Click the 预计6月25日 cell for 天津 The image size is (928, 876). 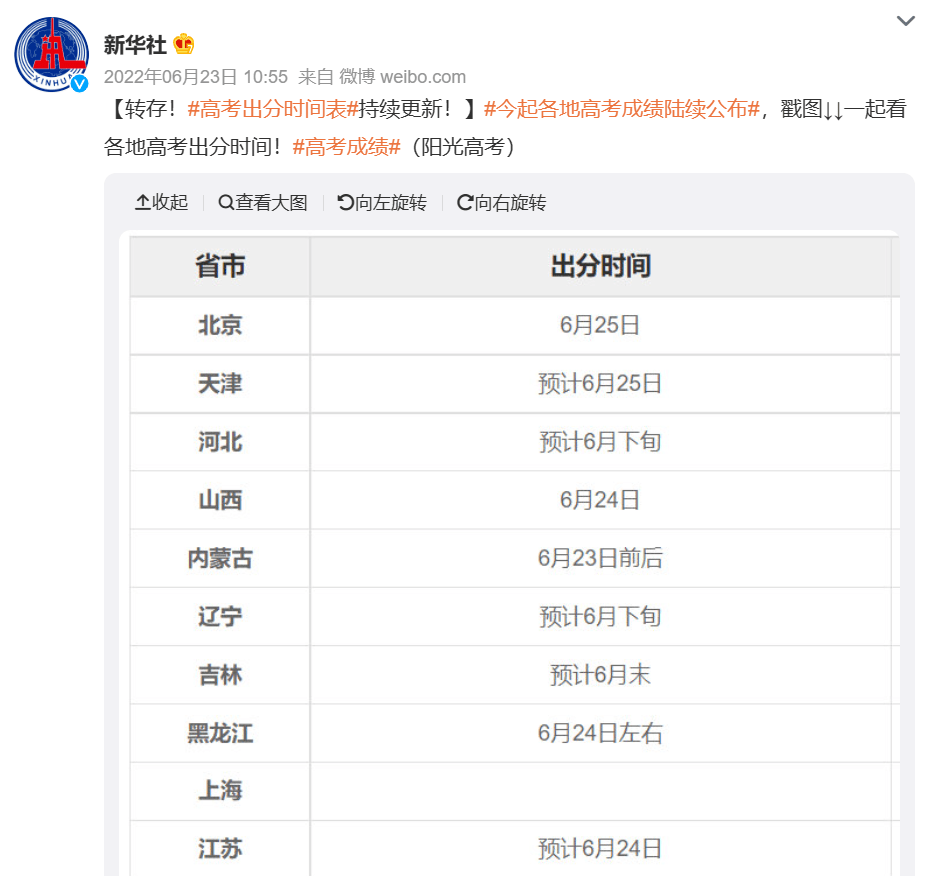click(600, 384)
